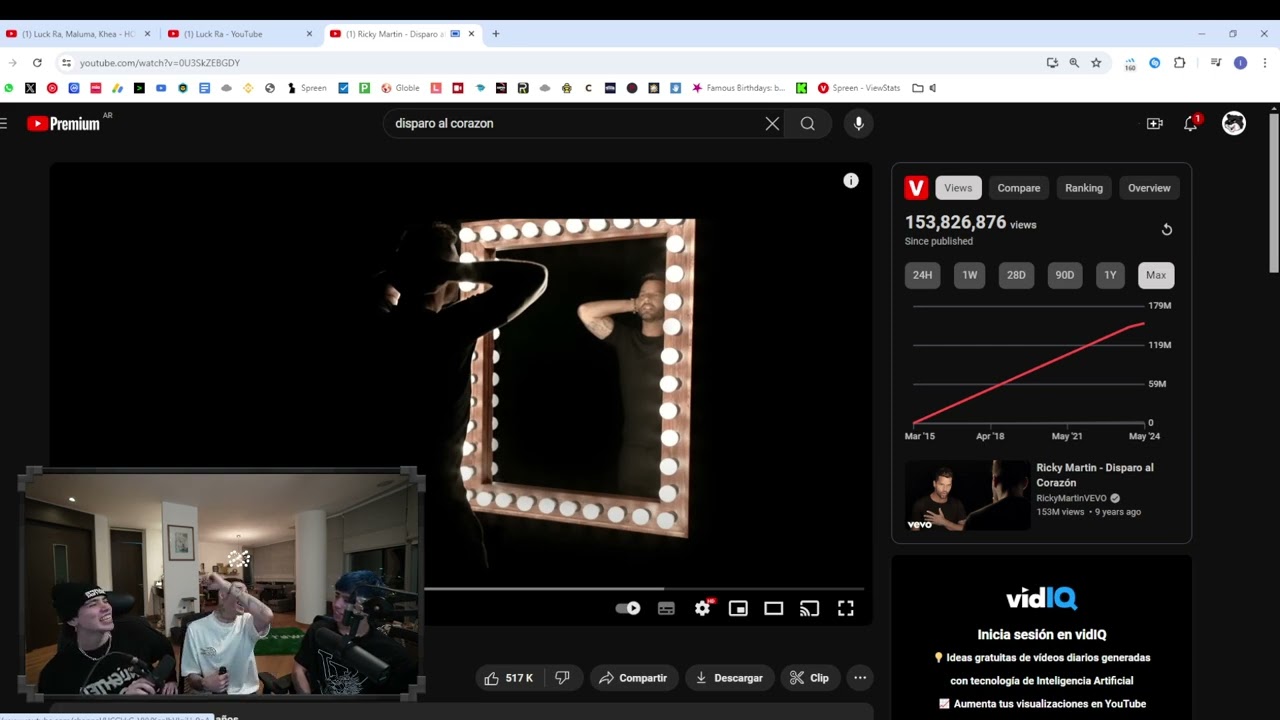Close the Ricky Martin browser tab
The height and width of the screenshot is (720, 1280).
point(471,34)
